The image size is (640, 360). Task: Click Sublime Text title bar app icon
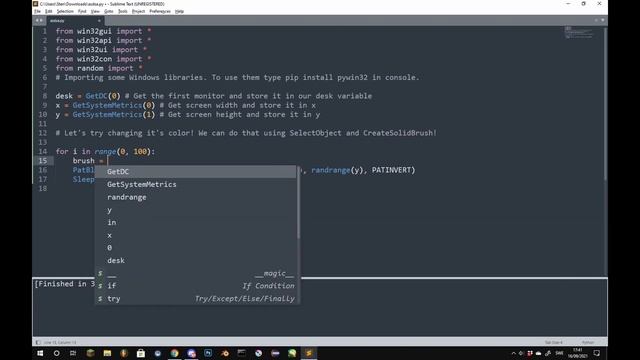36,4
